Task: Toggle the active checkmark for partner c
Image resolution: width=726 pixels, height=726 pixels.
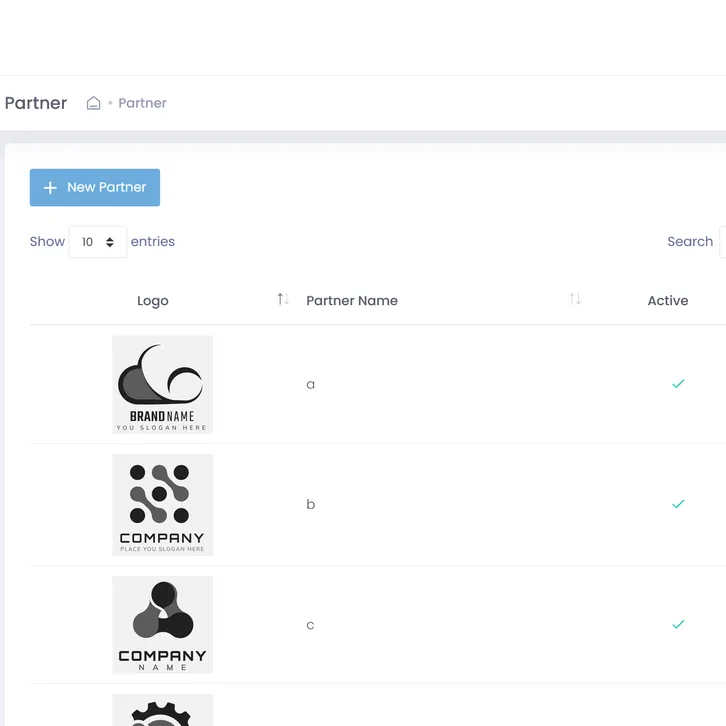Action: (678, 624)
